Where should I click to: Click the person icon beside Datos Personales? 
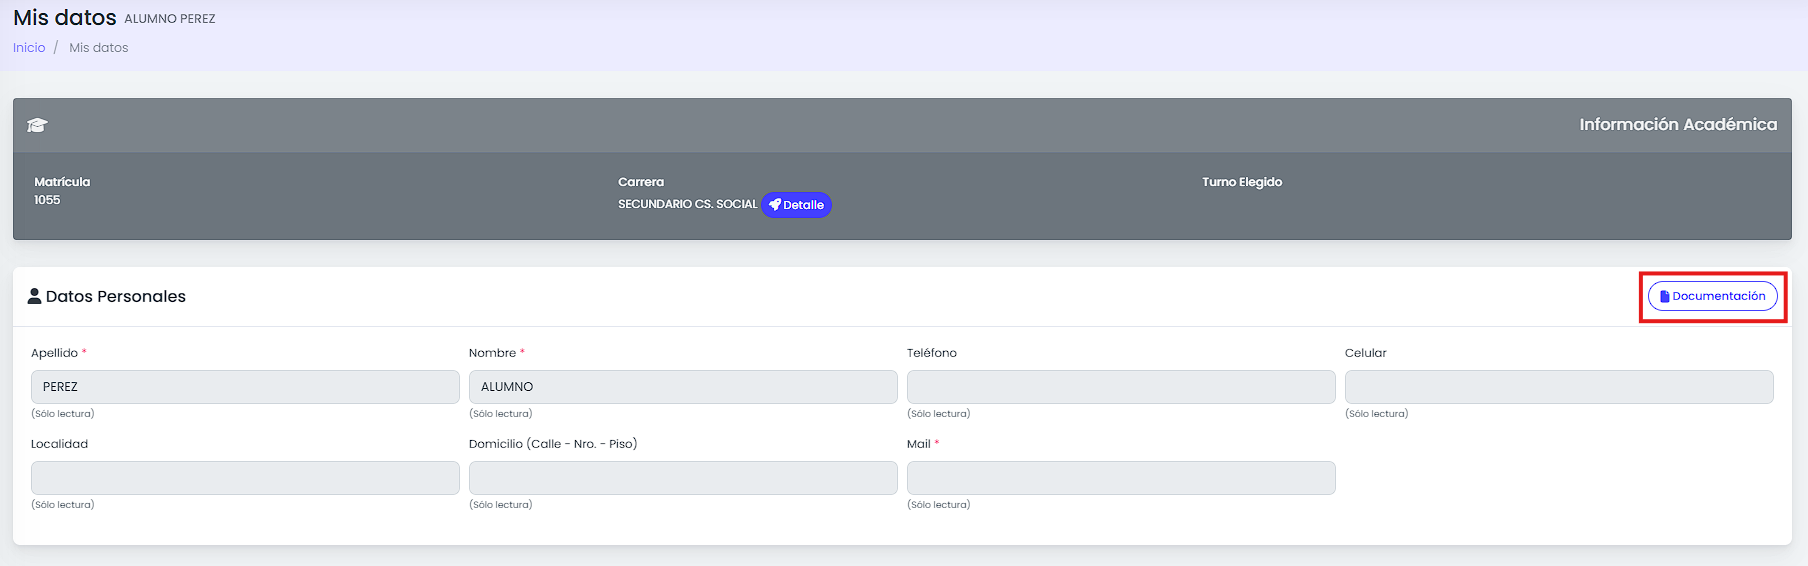tap(34, 296)
